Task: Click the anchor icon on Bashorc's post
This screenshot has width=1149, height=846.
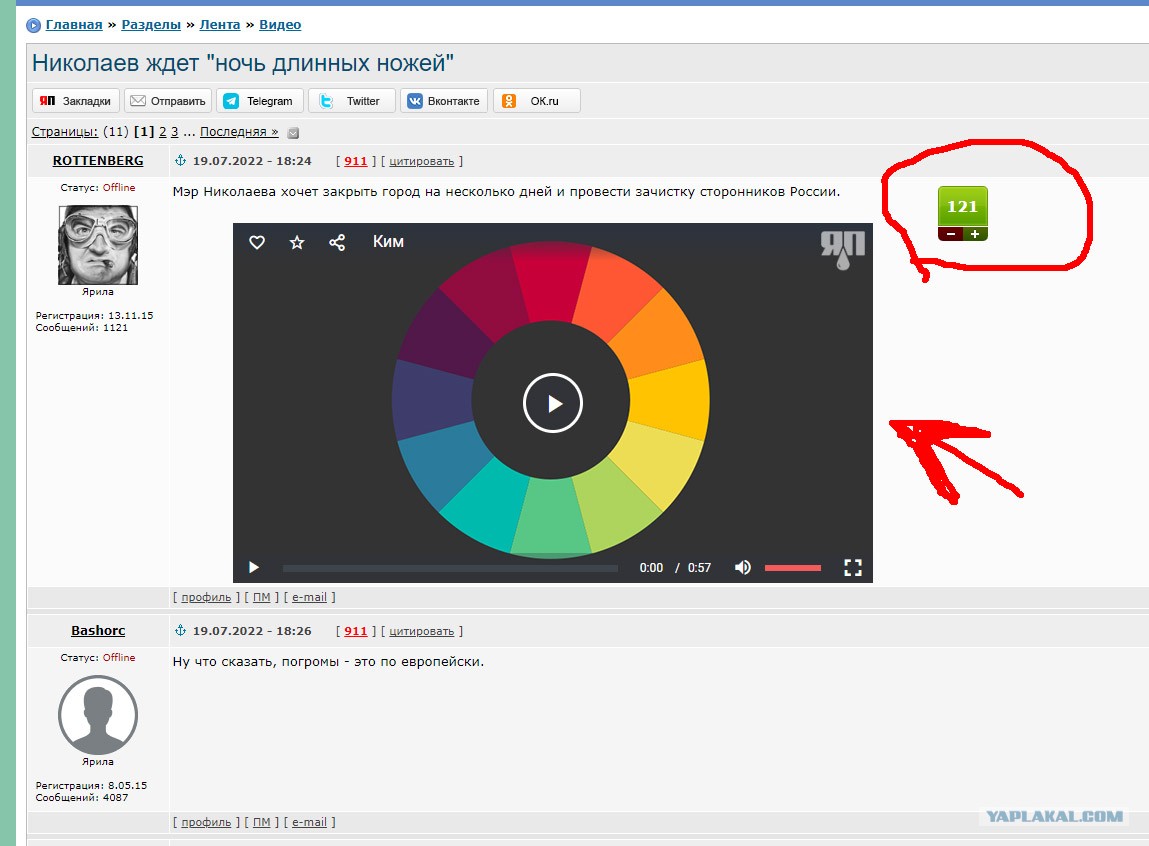Action: click(180, 631)
